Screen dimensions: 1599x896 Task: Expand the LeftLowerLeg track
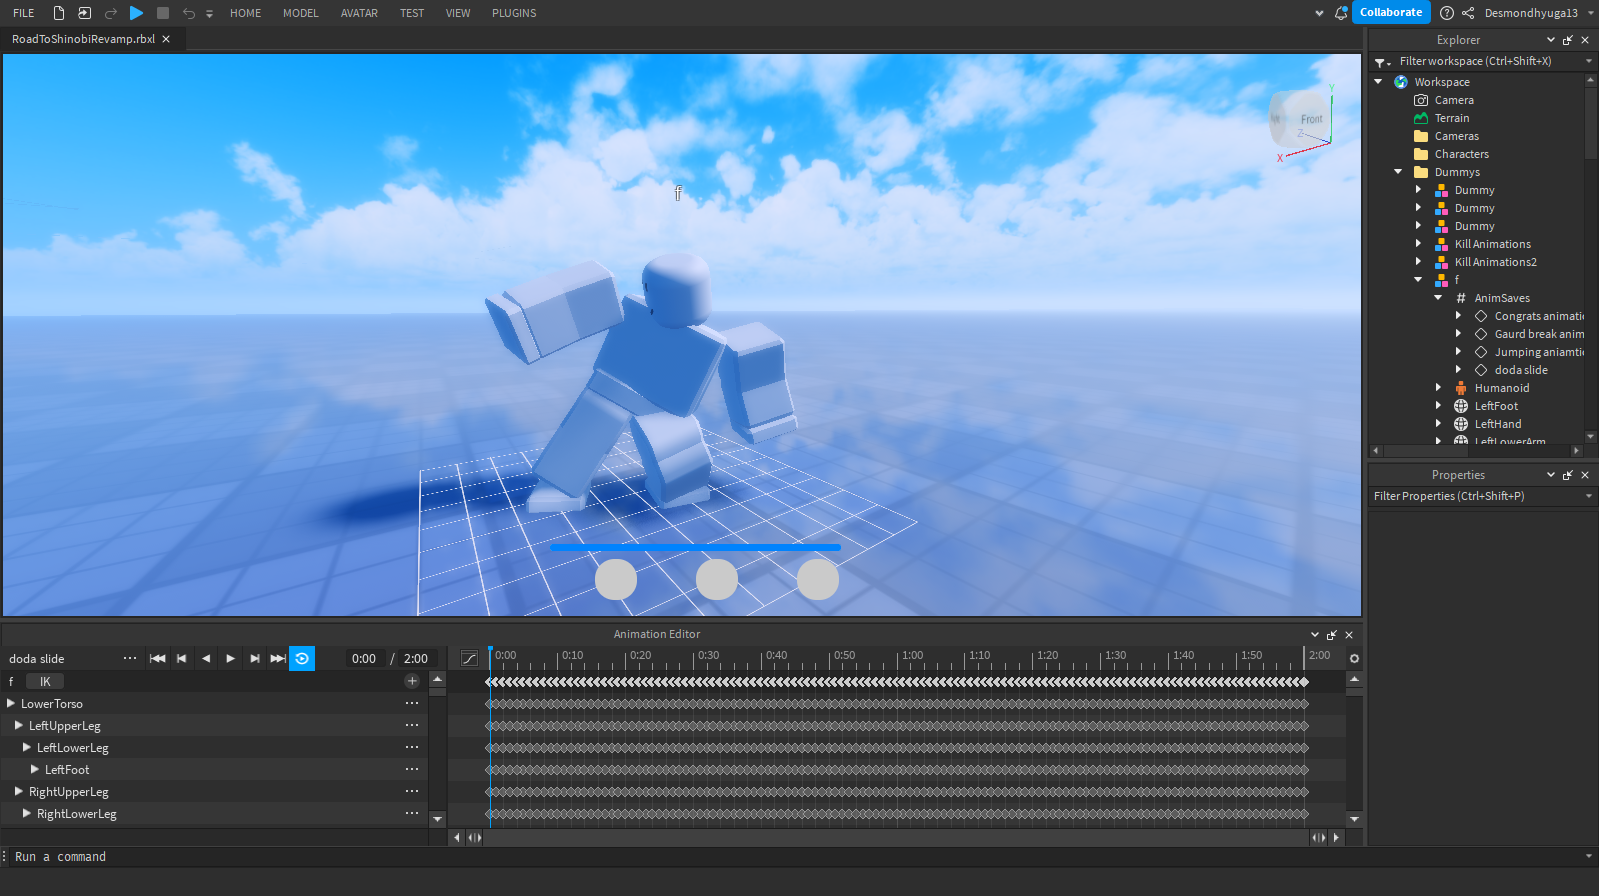coord(27,747)
